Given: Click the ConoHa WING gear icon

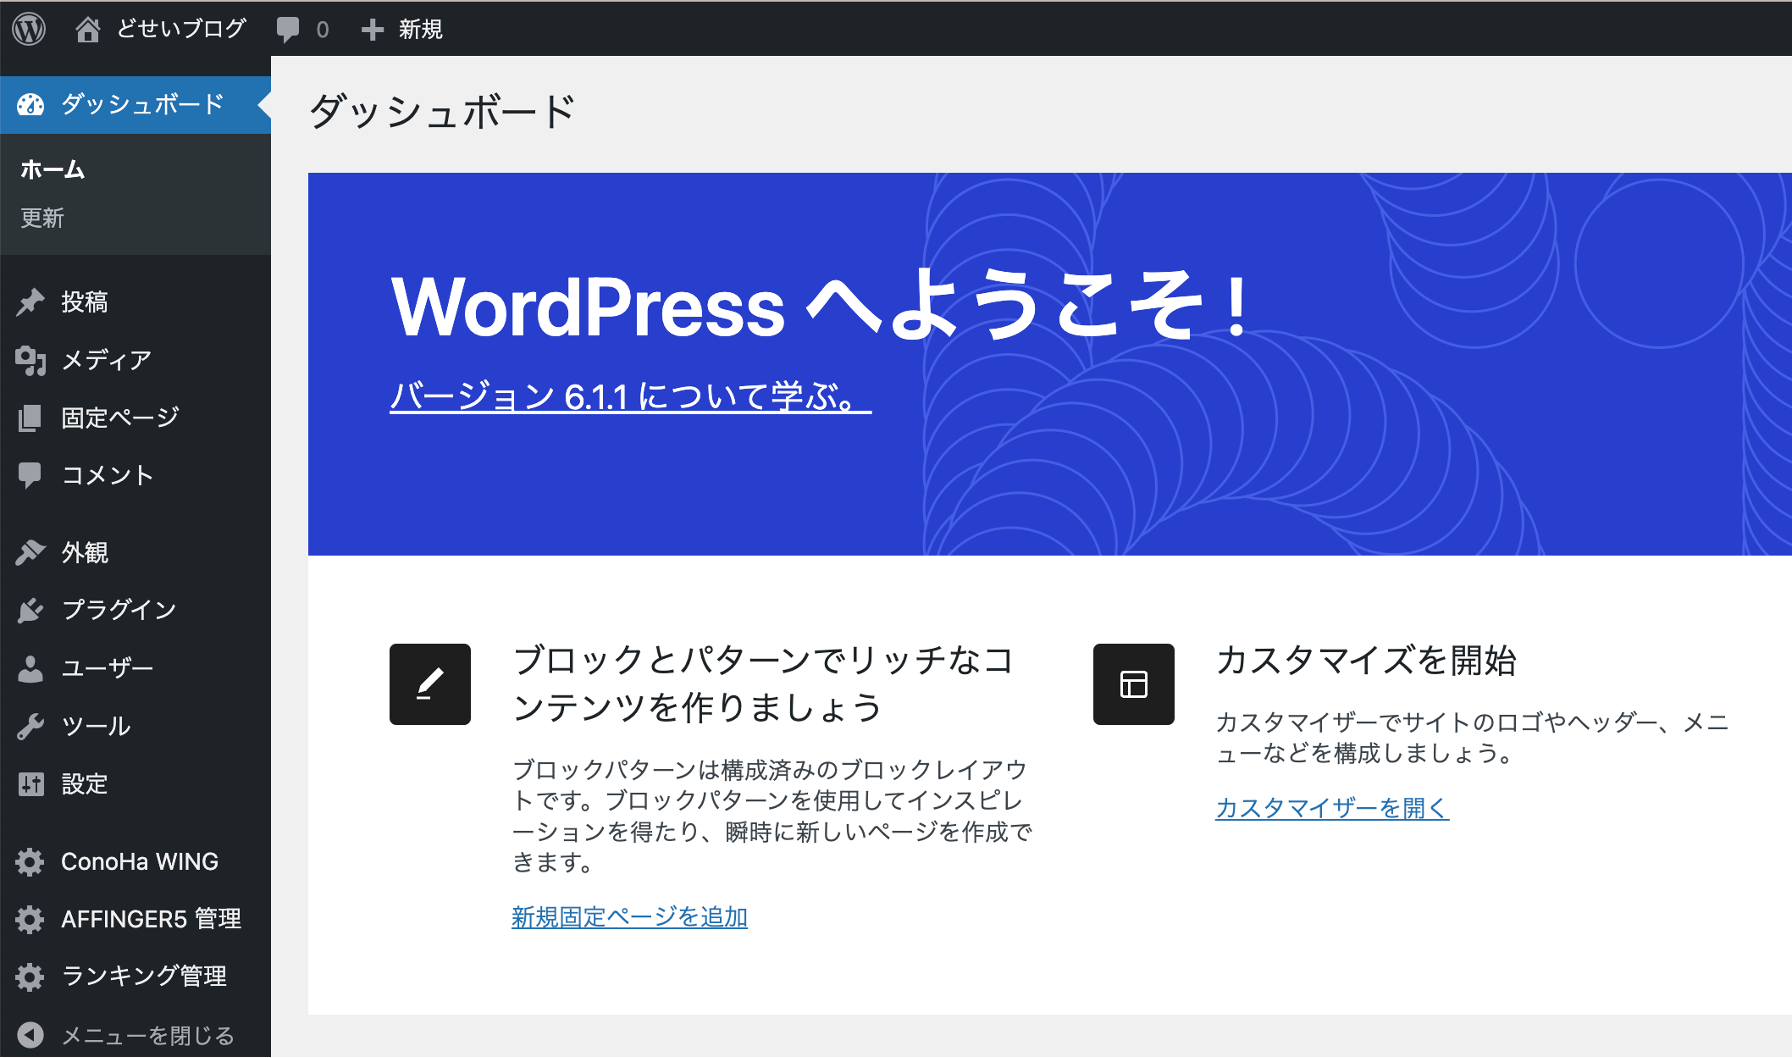Looking at the screenshot, I should tap(31, 862).
